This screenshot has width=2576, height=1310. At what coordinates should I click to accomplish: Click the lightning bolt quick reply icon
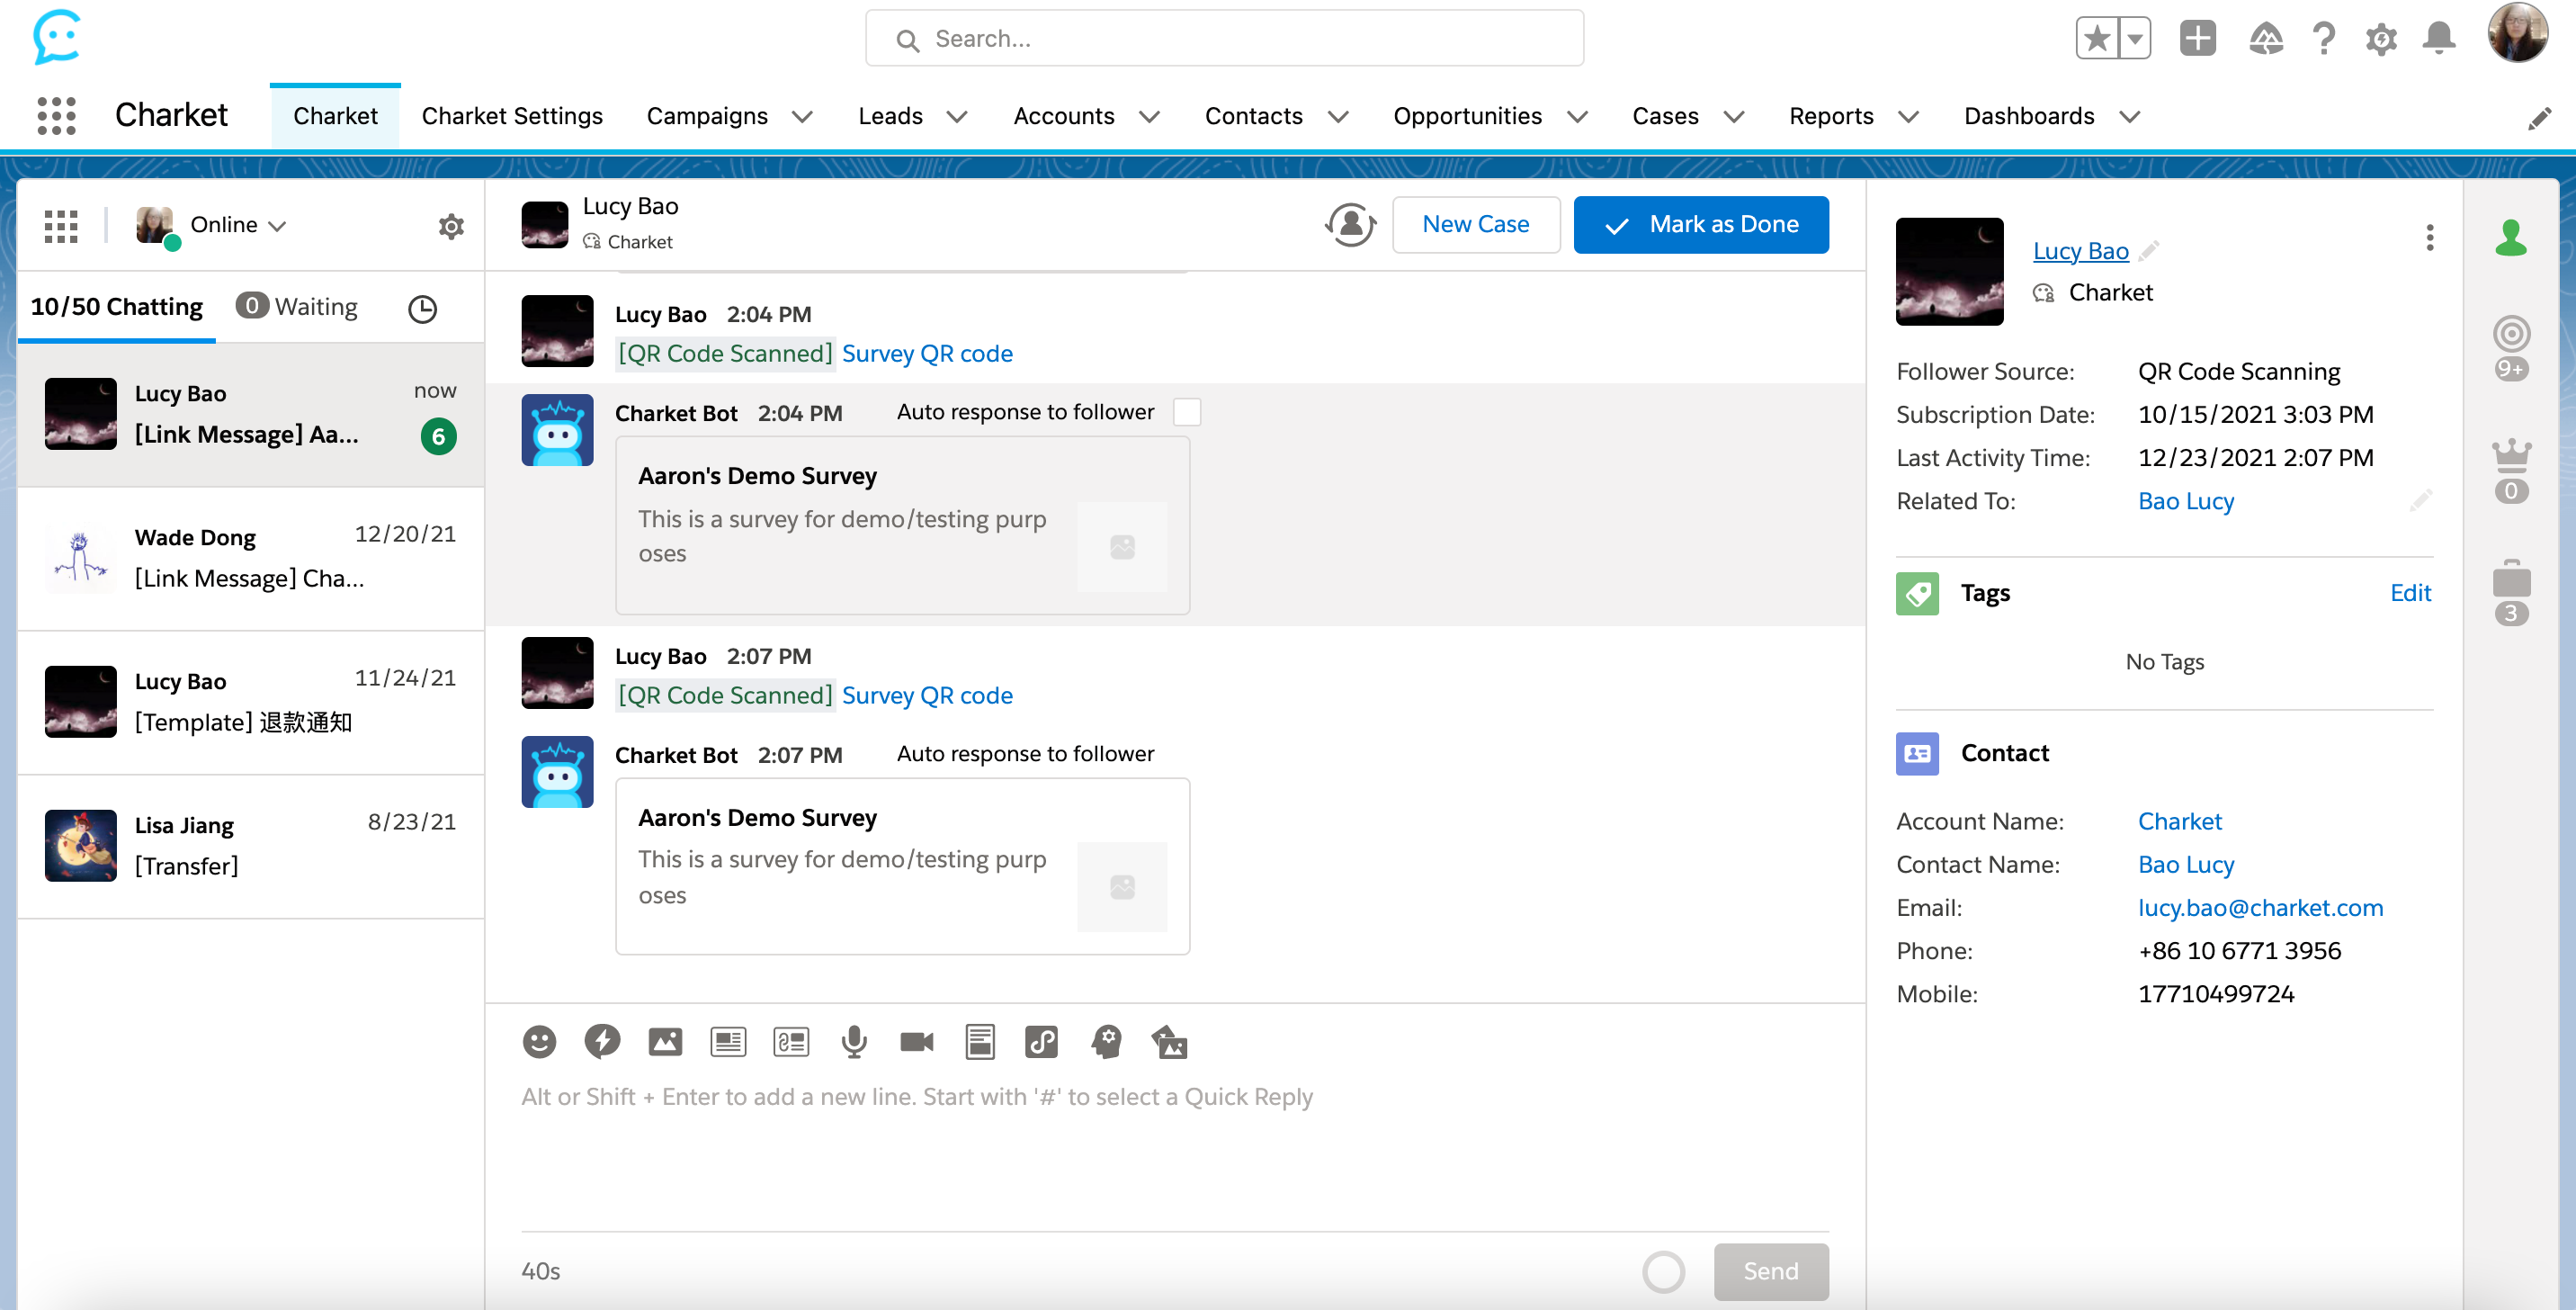(602, 1042)
